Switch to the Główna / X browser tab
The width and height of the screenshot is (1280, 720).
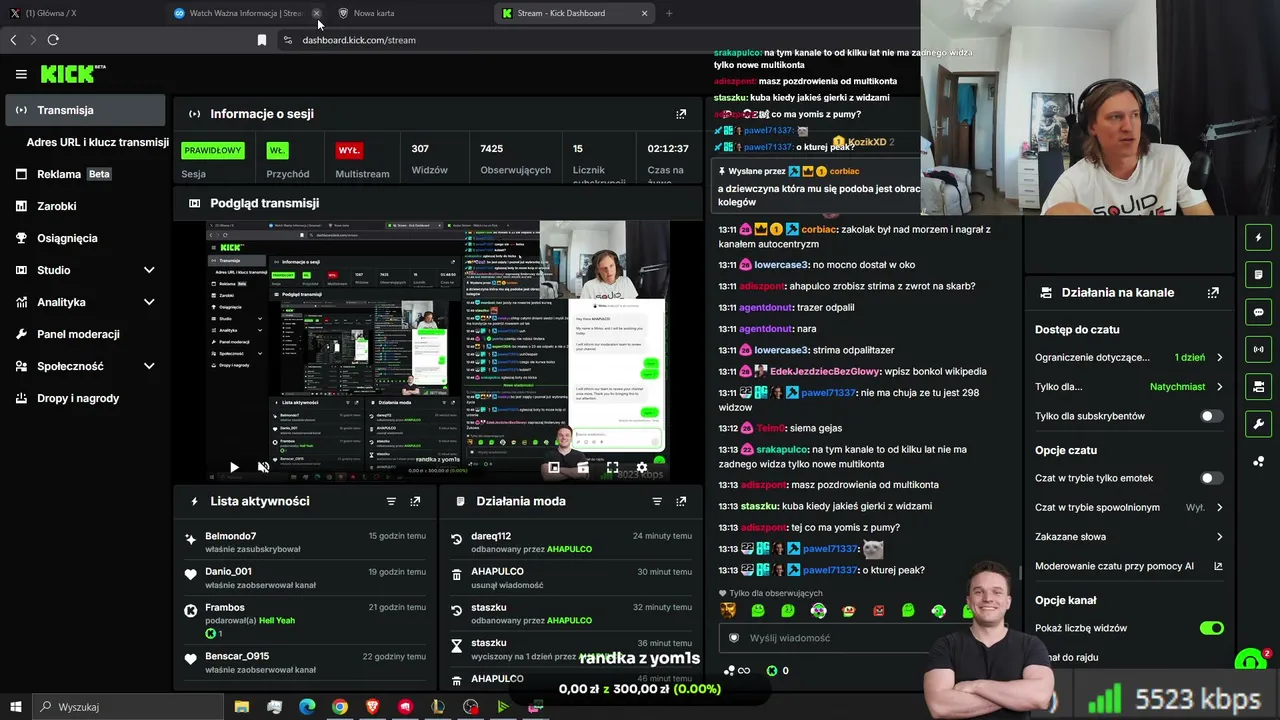(x=80, y=13)
